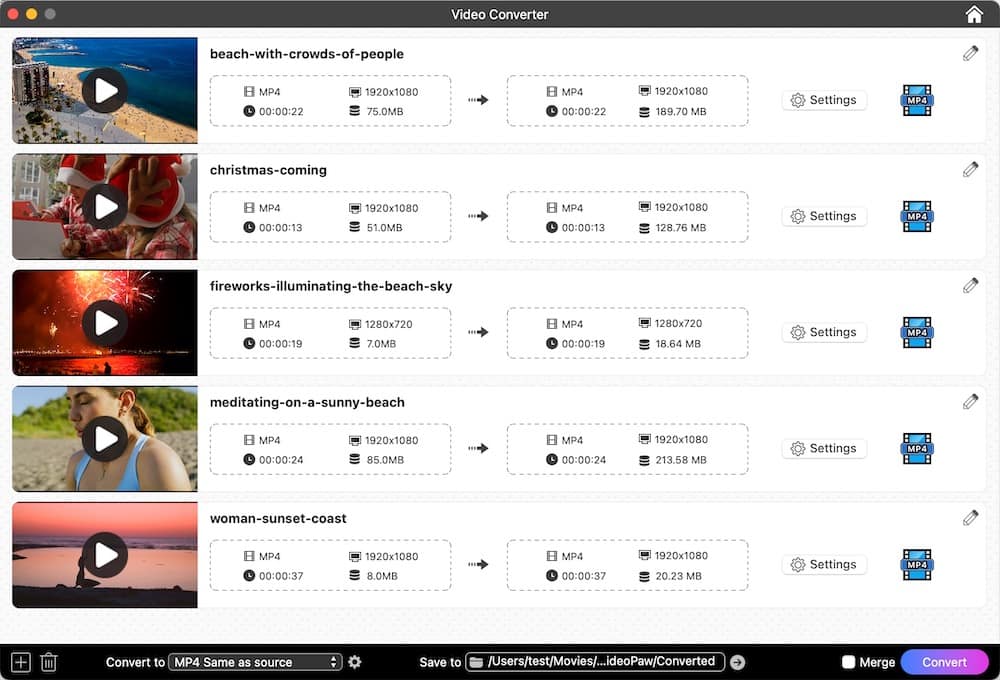
Task: Play the woman-sunset-coast preview
Action: tap(104, 555)
